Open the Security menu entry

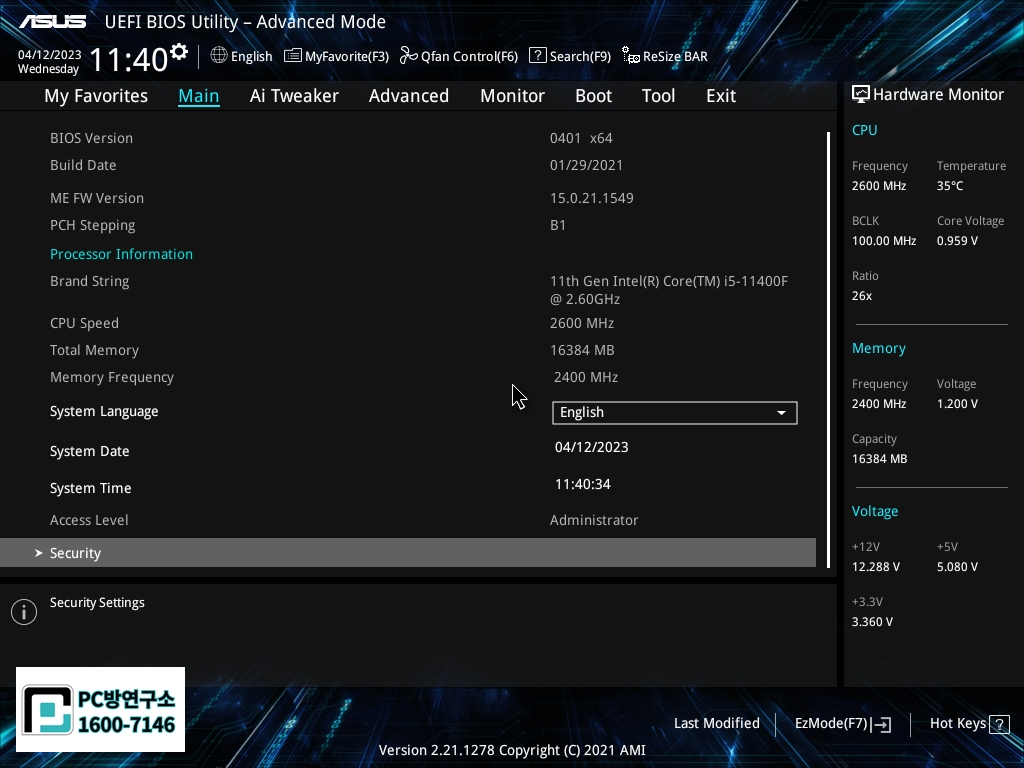(x=408, y=552)
